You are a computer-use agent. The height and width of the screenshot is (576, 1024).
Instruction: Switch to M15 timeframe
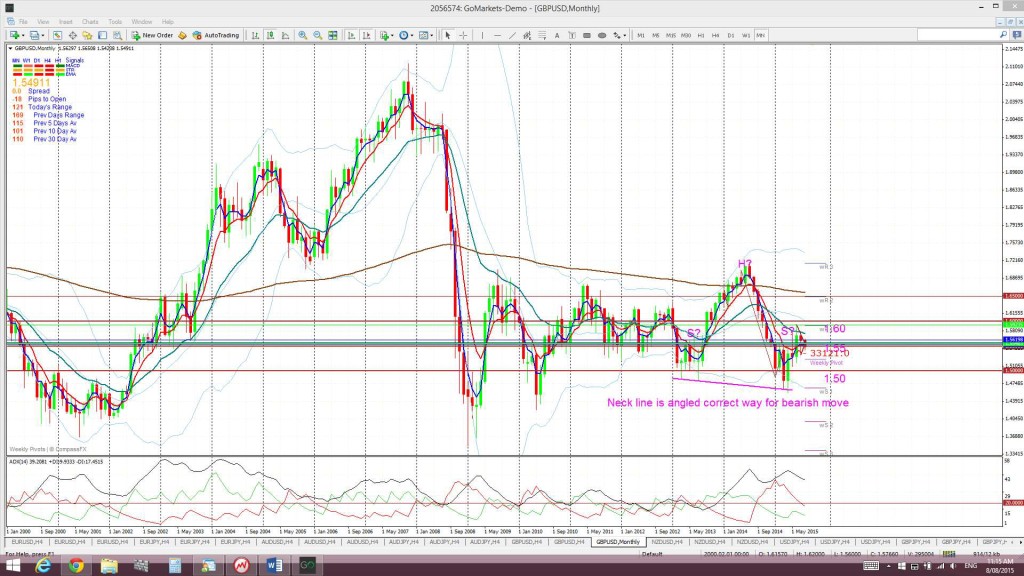pos(671,35)
